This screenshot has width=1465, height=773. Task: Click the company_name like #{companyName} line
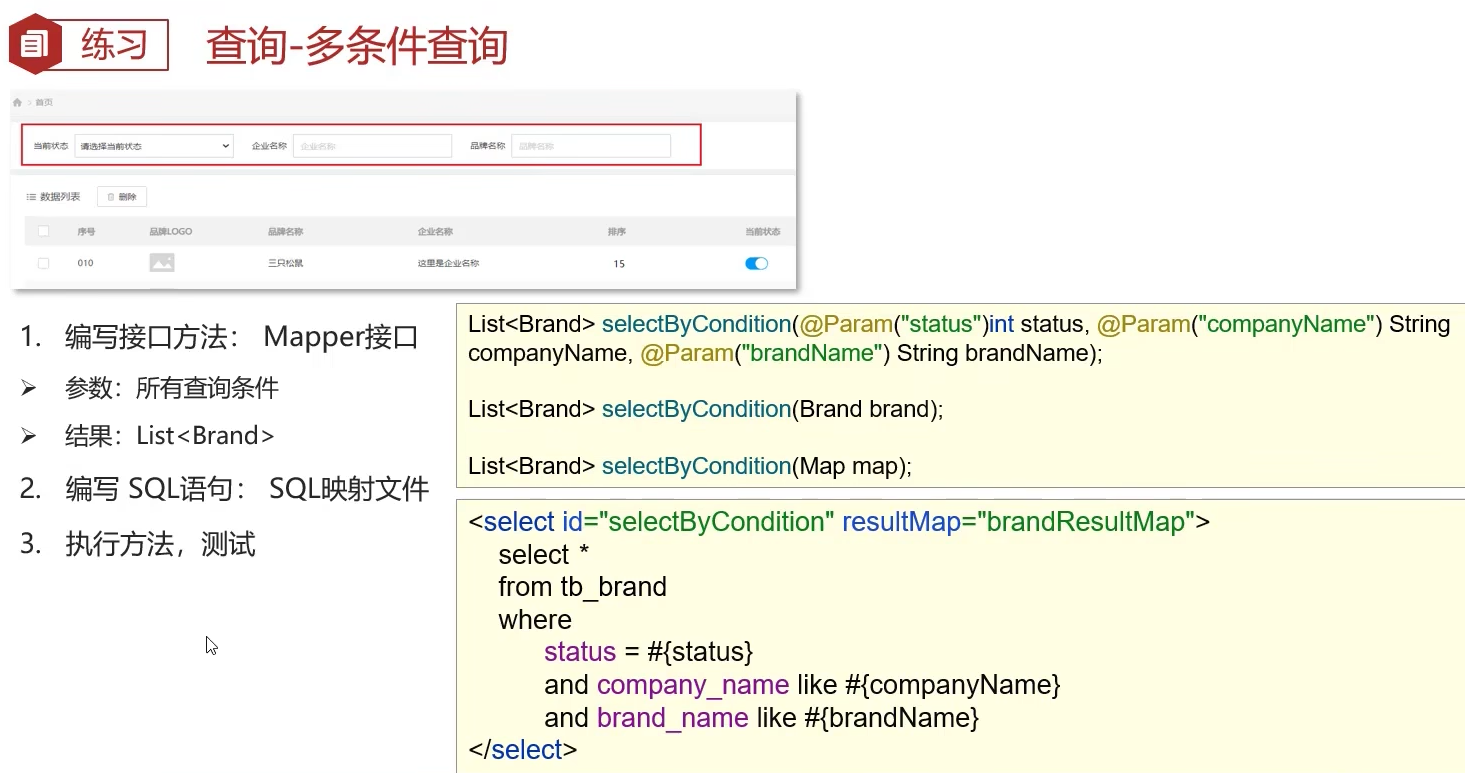pos(802,685)
